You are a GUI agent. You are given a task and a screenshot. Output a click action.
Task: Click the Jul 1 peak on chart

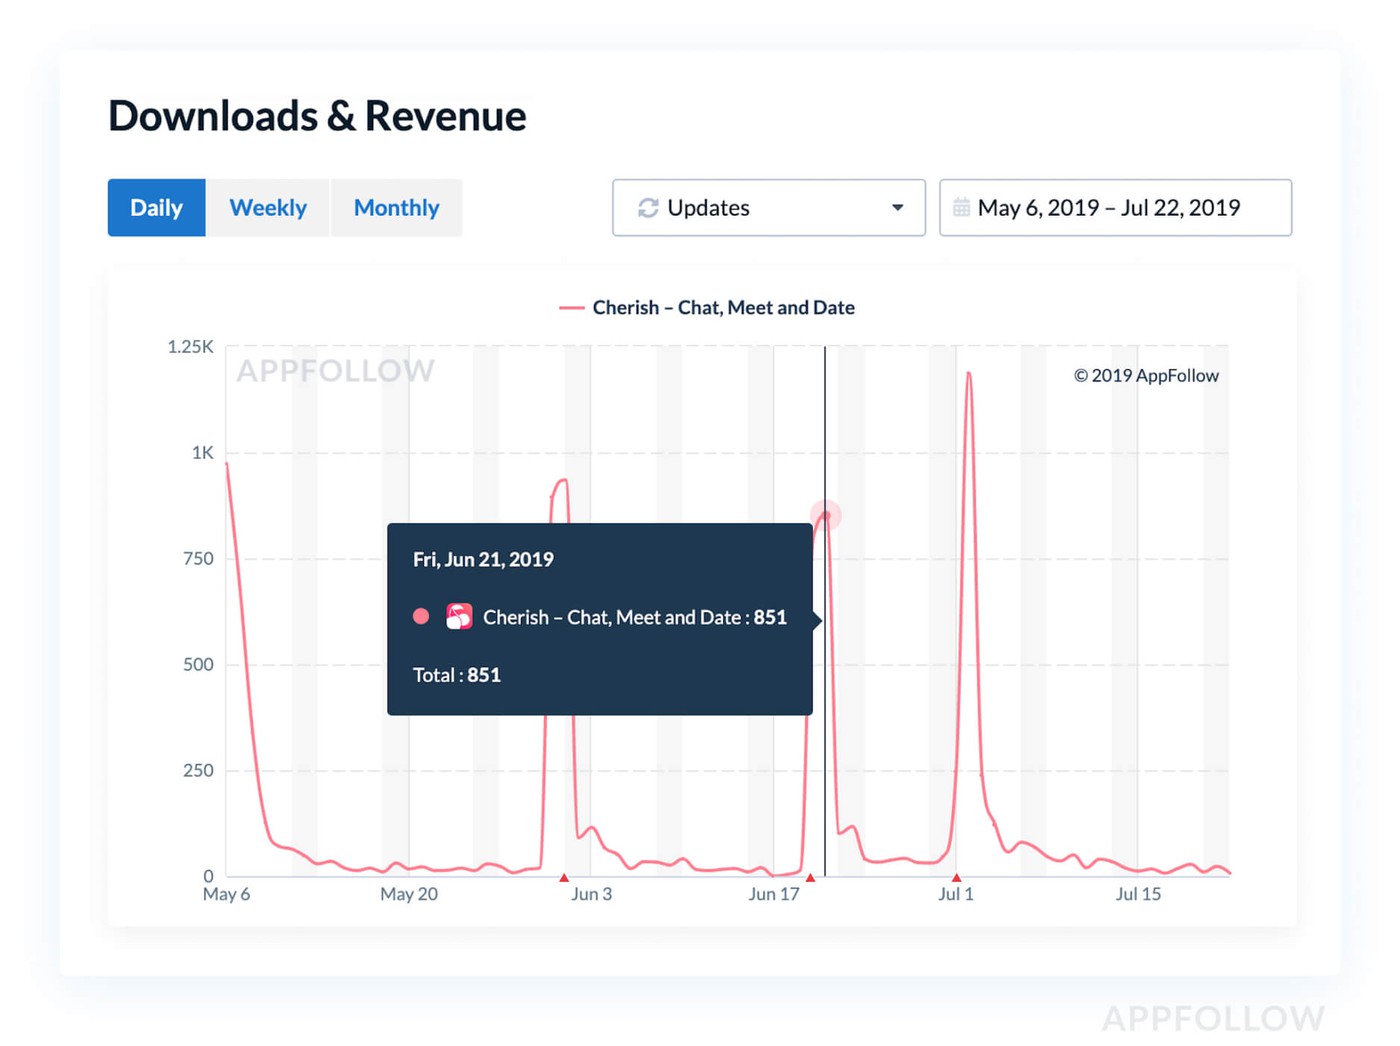point(968,376)
